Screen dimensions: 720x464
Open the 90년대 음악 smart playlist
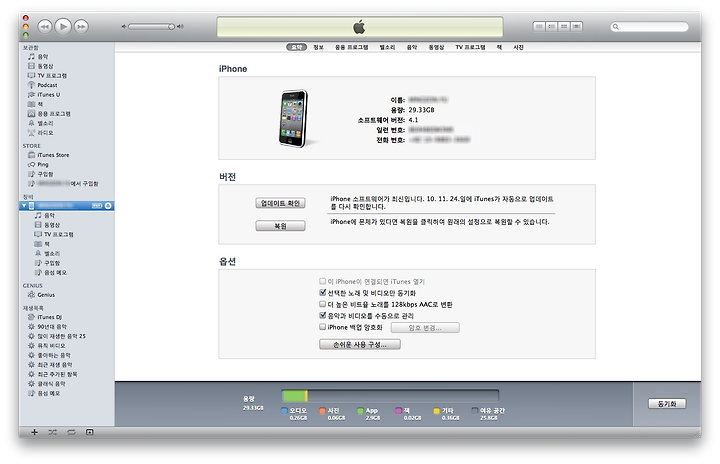[47, 327]
